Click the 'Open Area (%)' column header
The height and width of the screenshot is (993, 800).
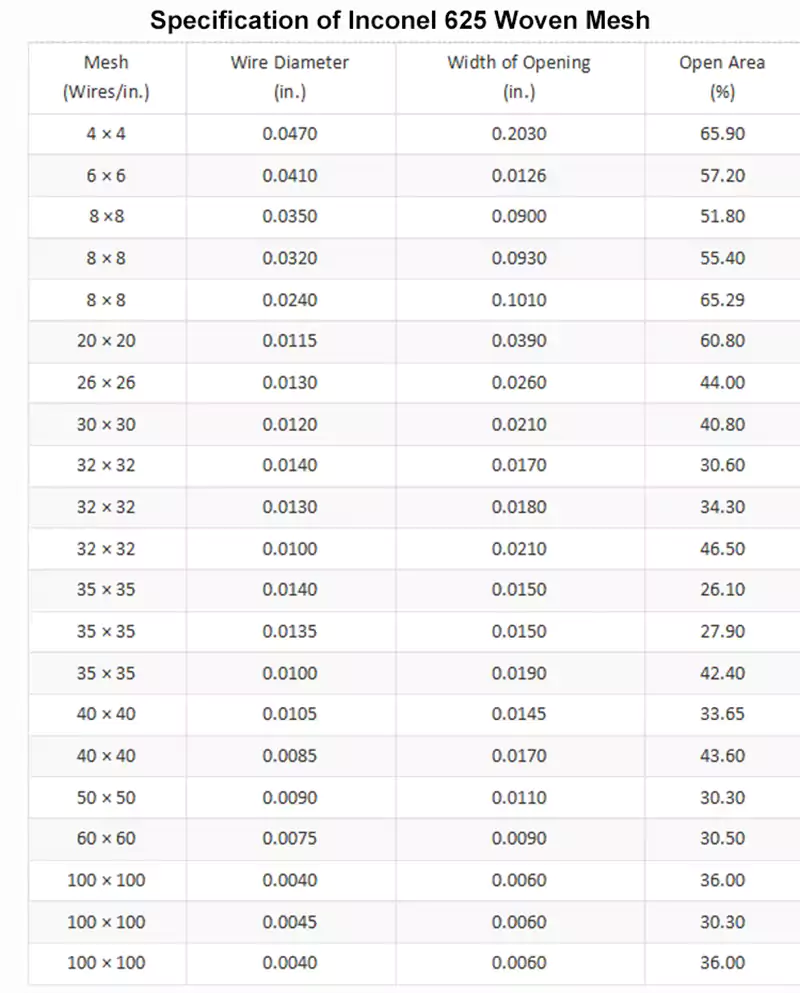tap(722, 78)
